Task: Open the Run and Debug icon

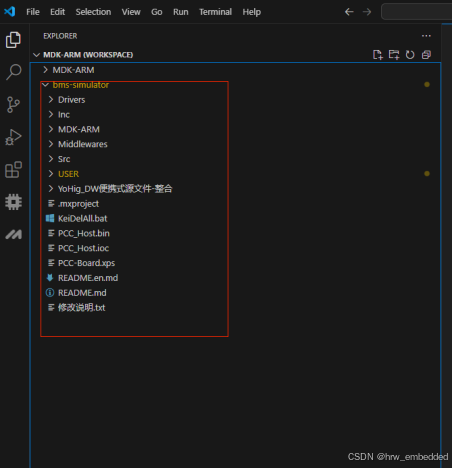Action: click(13, 137)
